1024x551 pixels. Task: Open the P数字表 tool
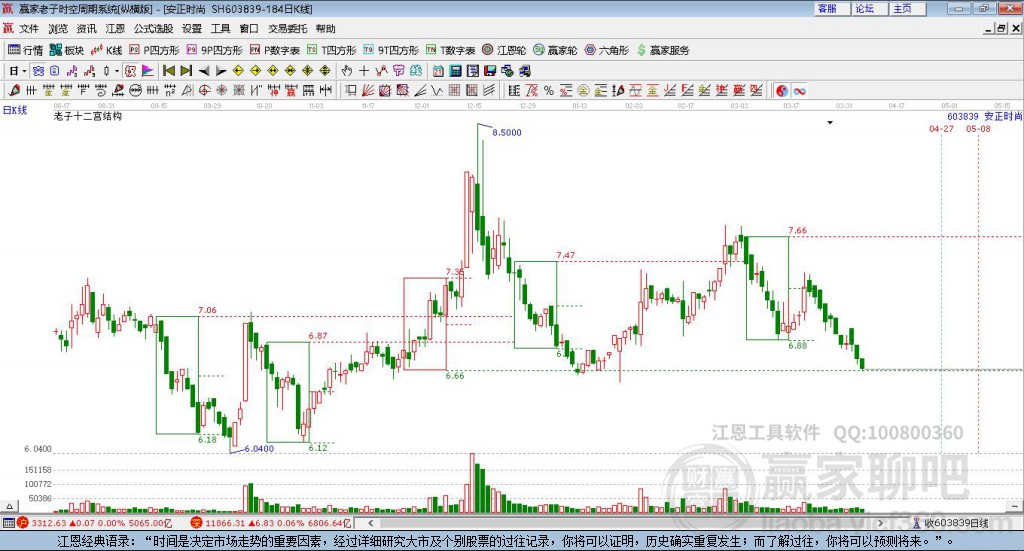coord(274,50)
